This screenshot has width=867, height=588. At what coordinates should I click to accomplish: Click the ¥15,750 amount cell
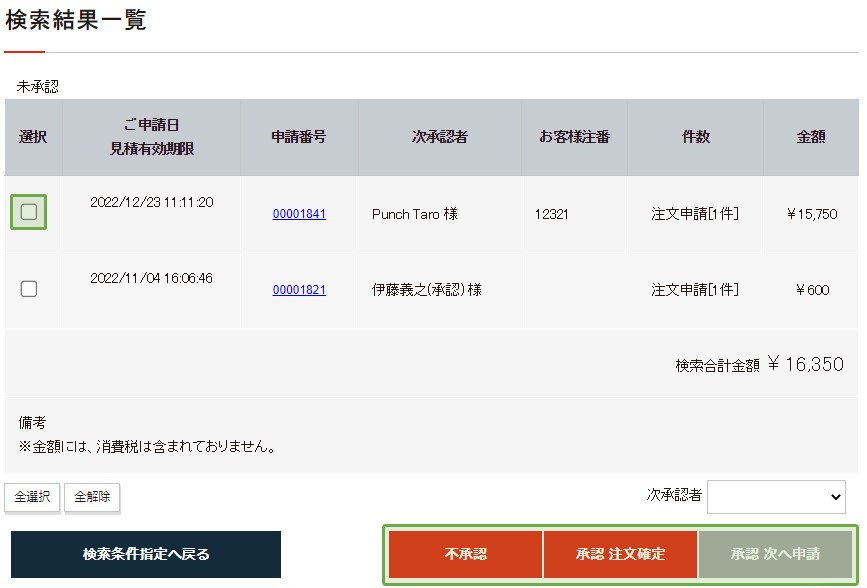[812, 214]
